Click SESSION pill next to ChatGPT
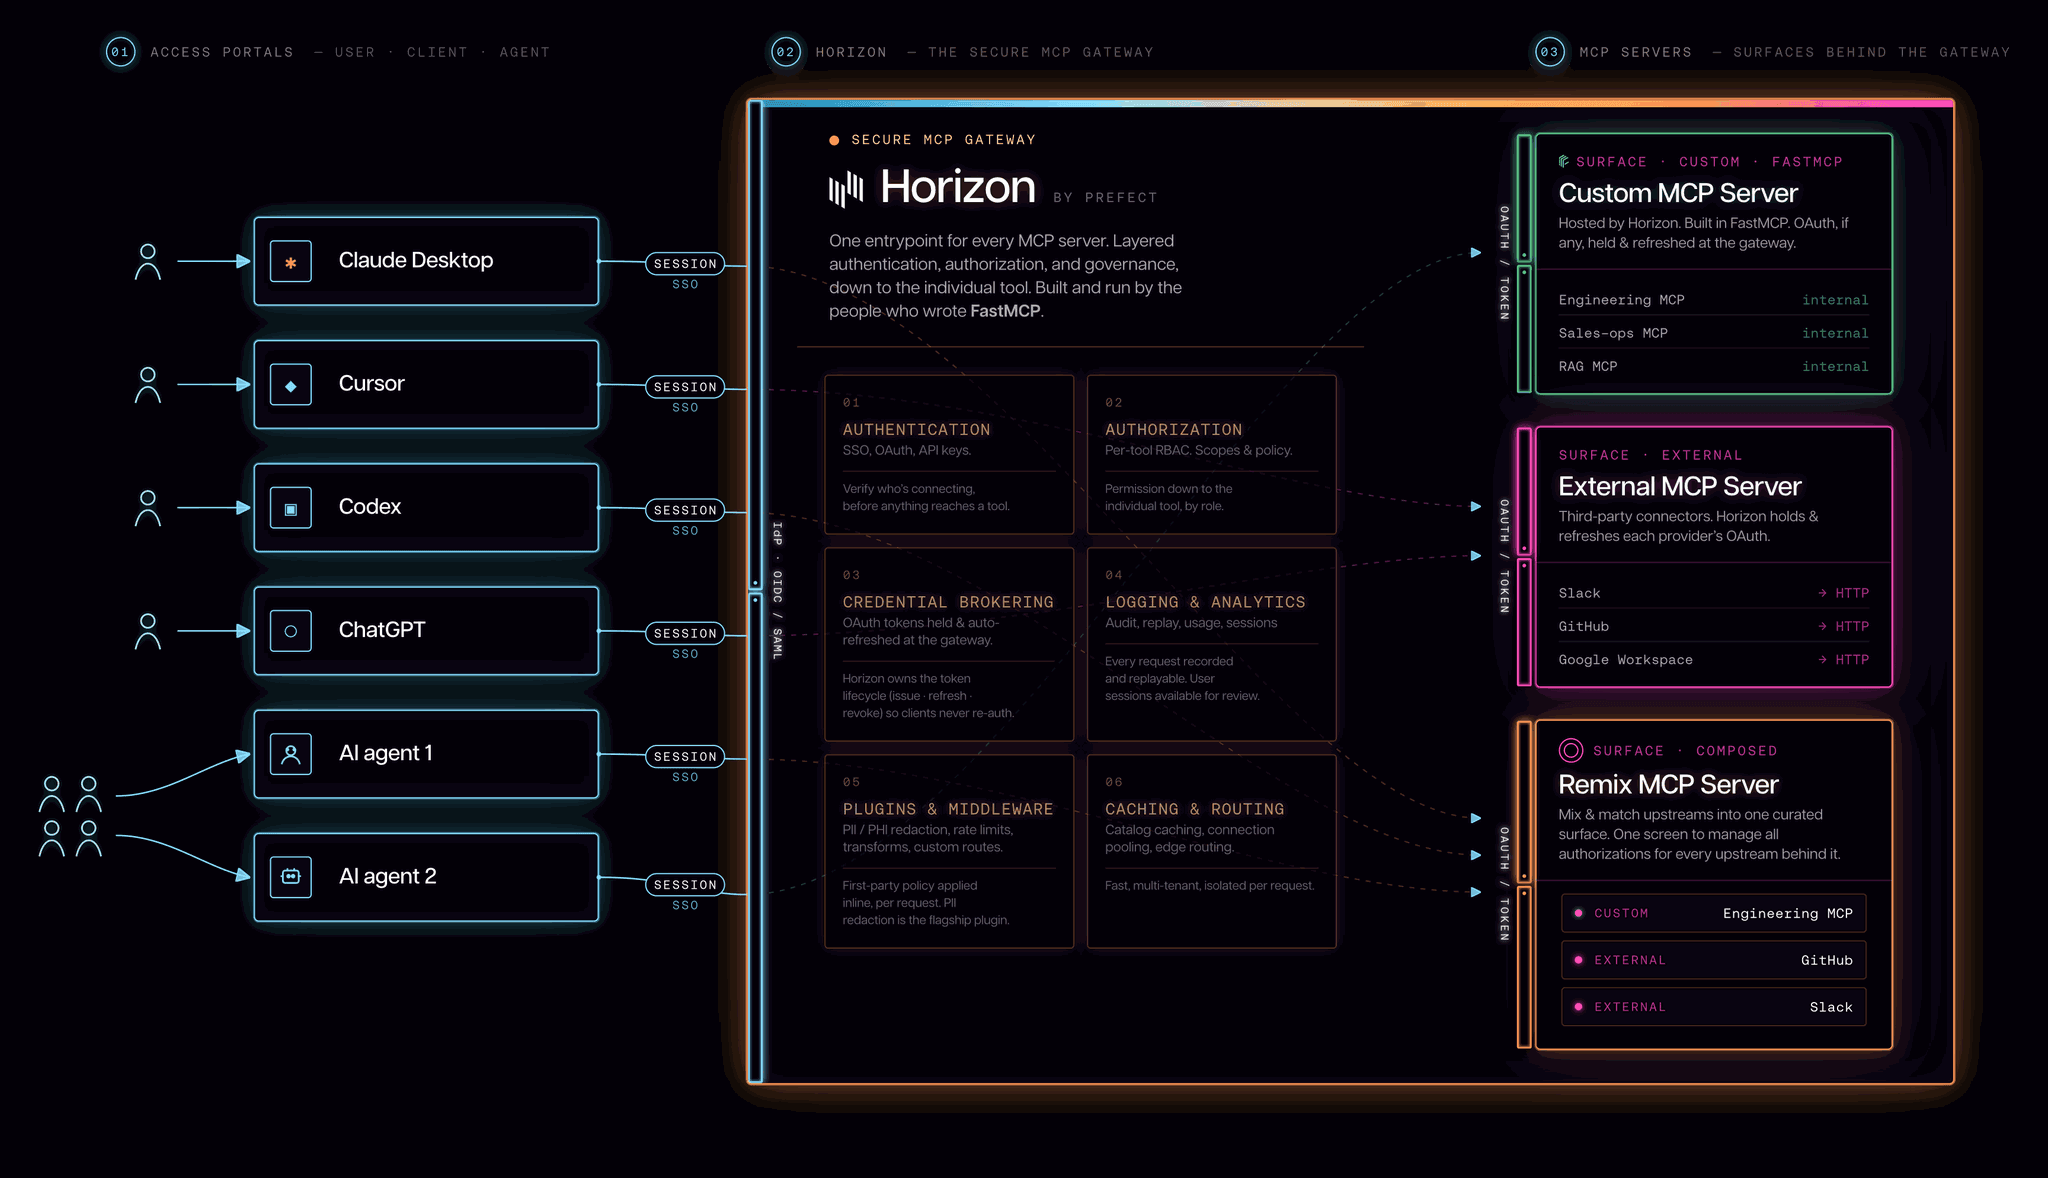 point(685,633)
